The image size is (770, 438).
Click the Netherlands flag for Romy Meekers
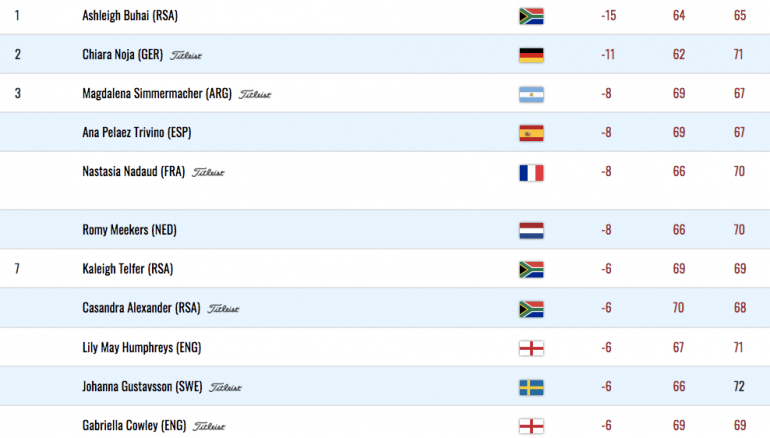[x=531, y=230]
